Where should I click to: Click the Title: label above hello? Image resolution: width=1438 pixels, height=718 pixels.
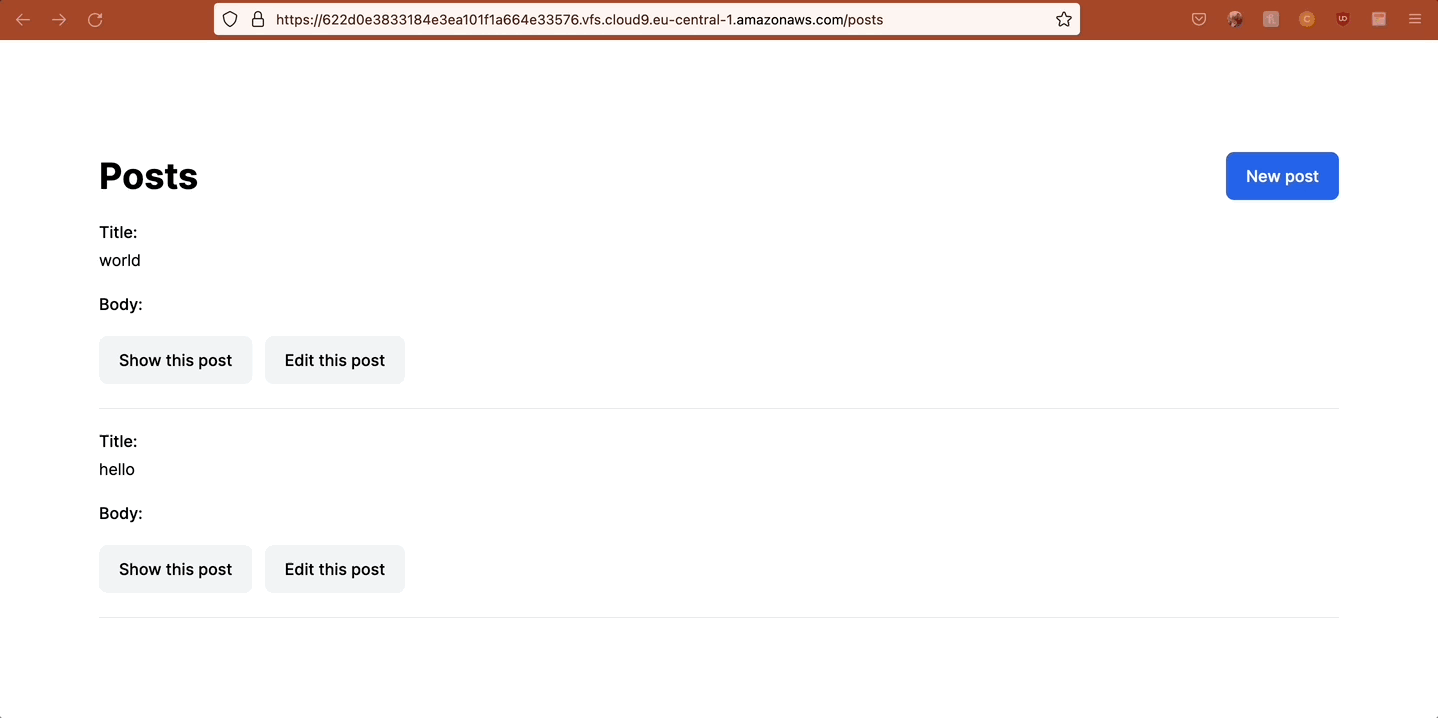118,441
